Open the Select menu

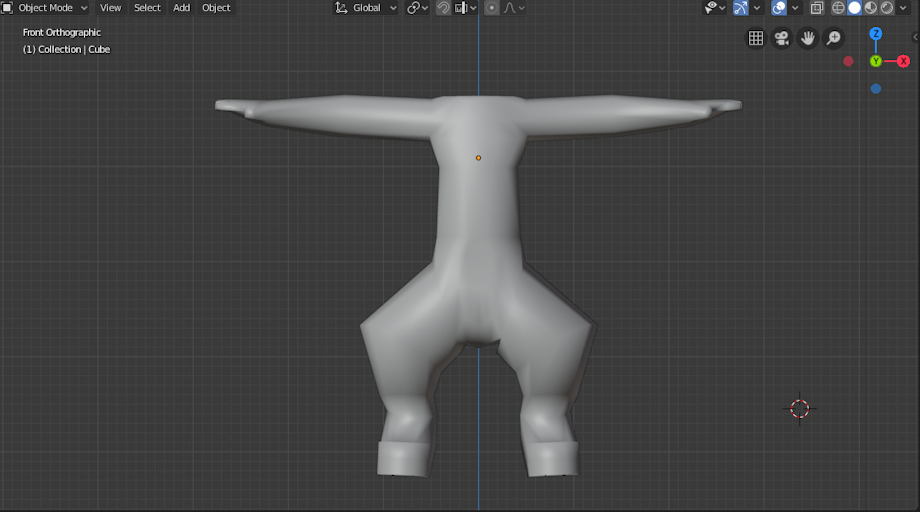tap(147, 8)
